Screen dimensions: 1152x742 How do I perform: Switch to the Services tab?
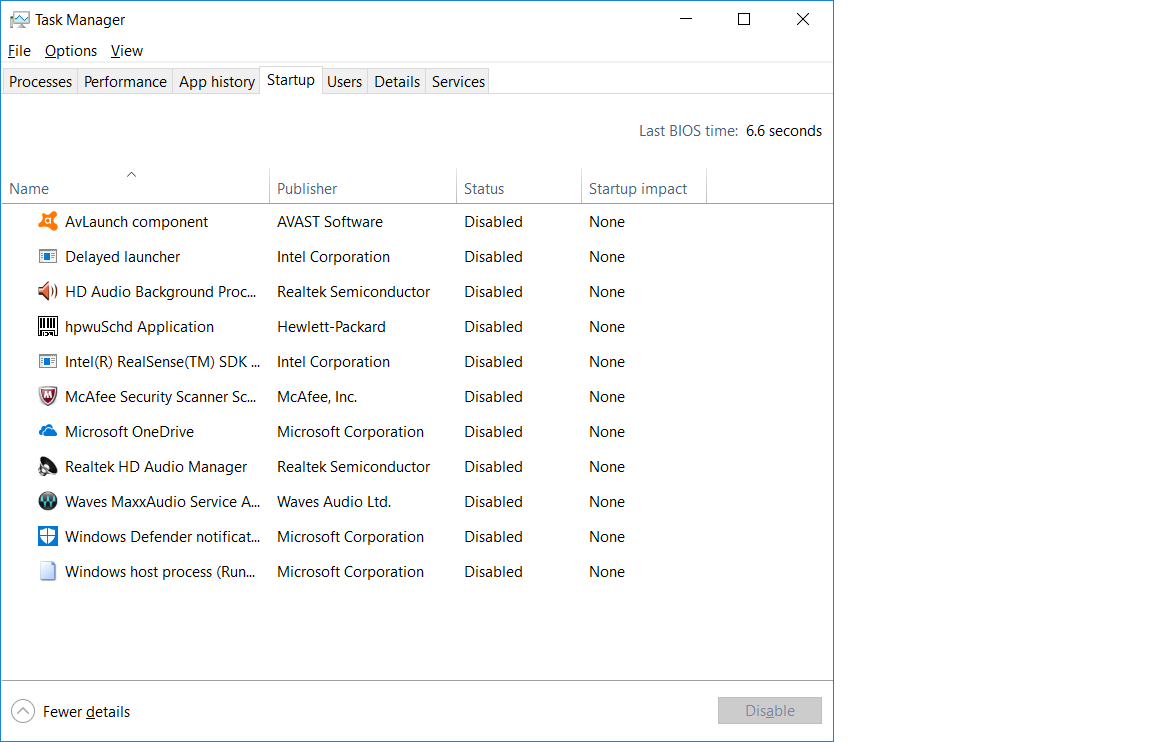coord(458,82)
